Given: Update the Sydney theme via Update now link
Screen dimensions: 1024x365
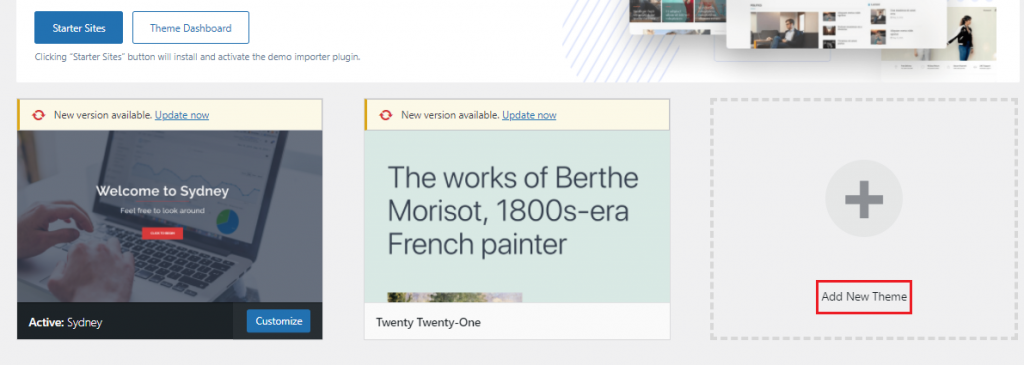Looking at the screenshot, I should [182, 115].
